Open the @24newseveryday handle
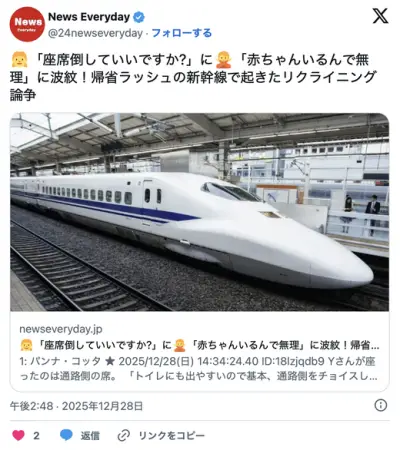 (95, 33)
